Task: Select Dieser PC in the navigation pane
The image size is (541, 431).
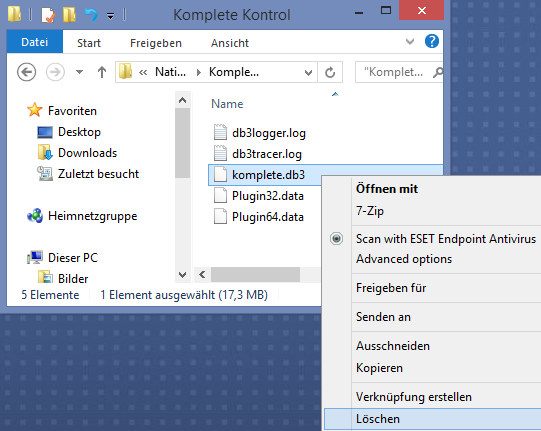Action: point(73,257)
